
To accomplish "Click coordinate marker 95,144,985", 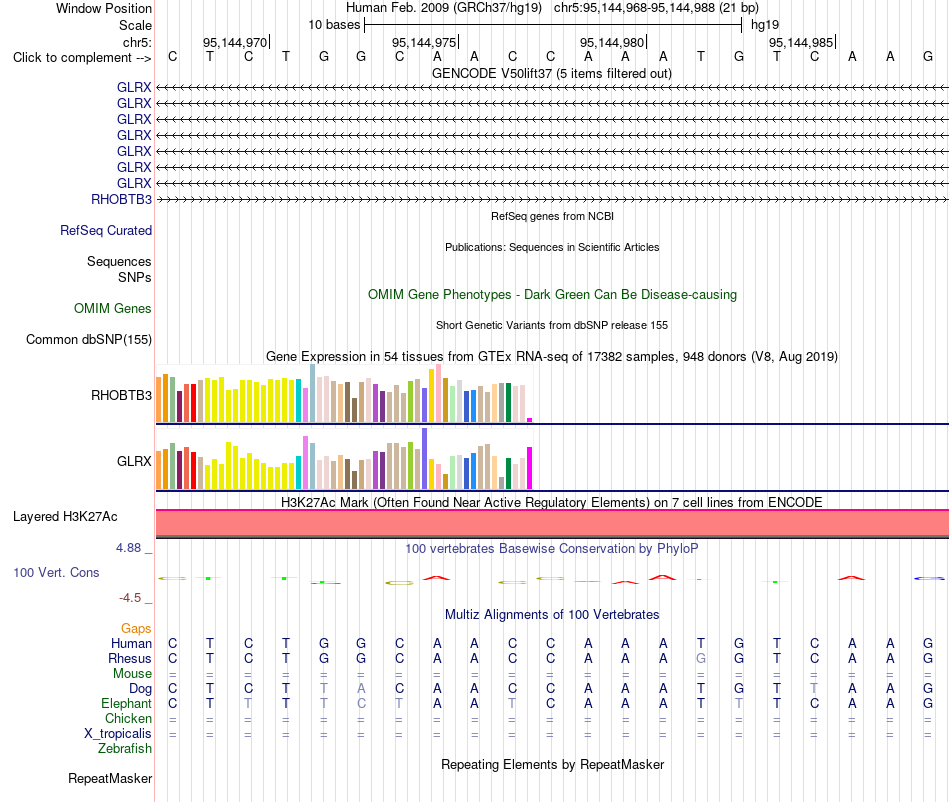I will point(801,42).
